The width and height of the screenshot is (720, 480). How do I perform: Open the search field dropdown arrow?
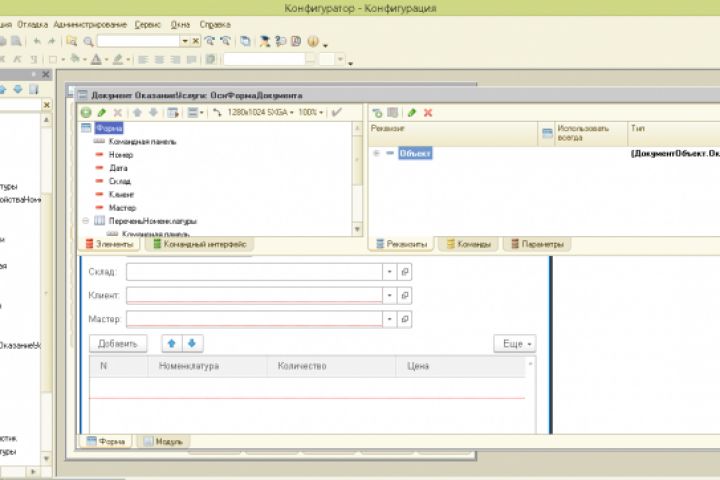(185, 41)
